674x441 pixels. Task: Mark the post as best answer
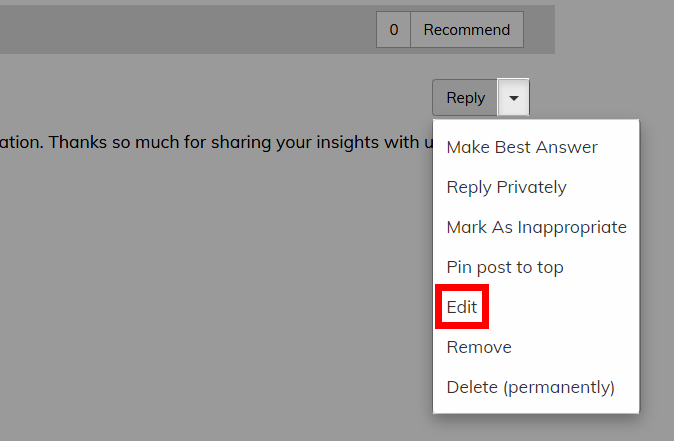522,147
